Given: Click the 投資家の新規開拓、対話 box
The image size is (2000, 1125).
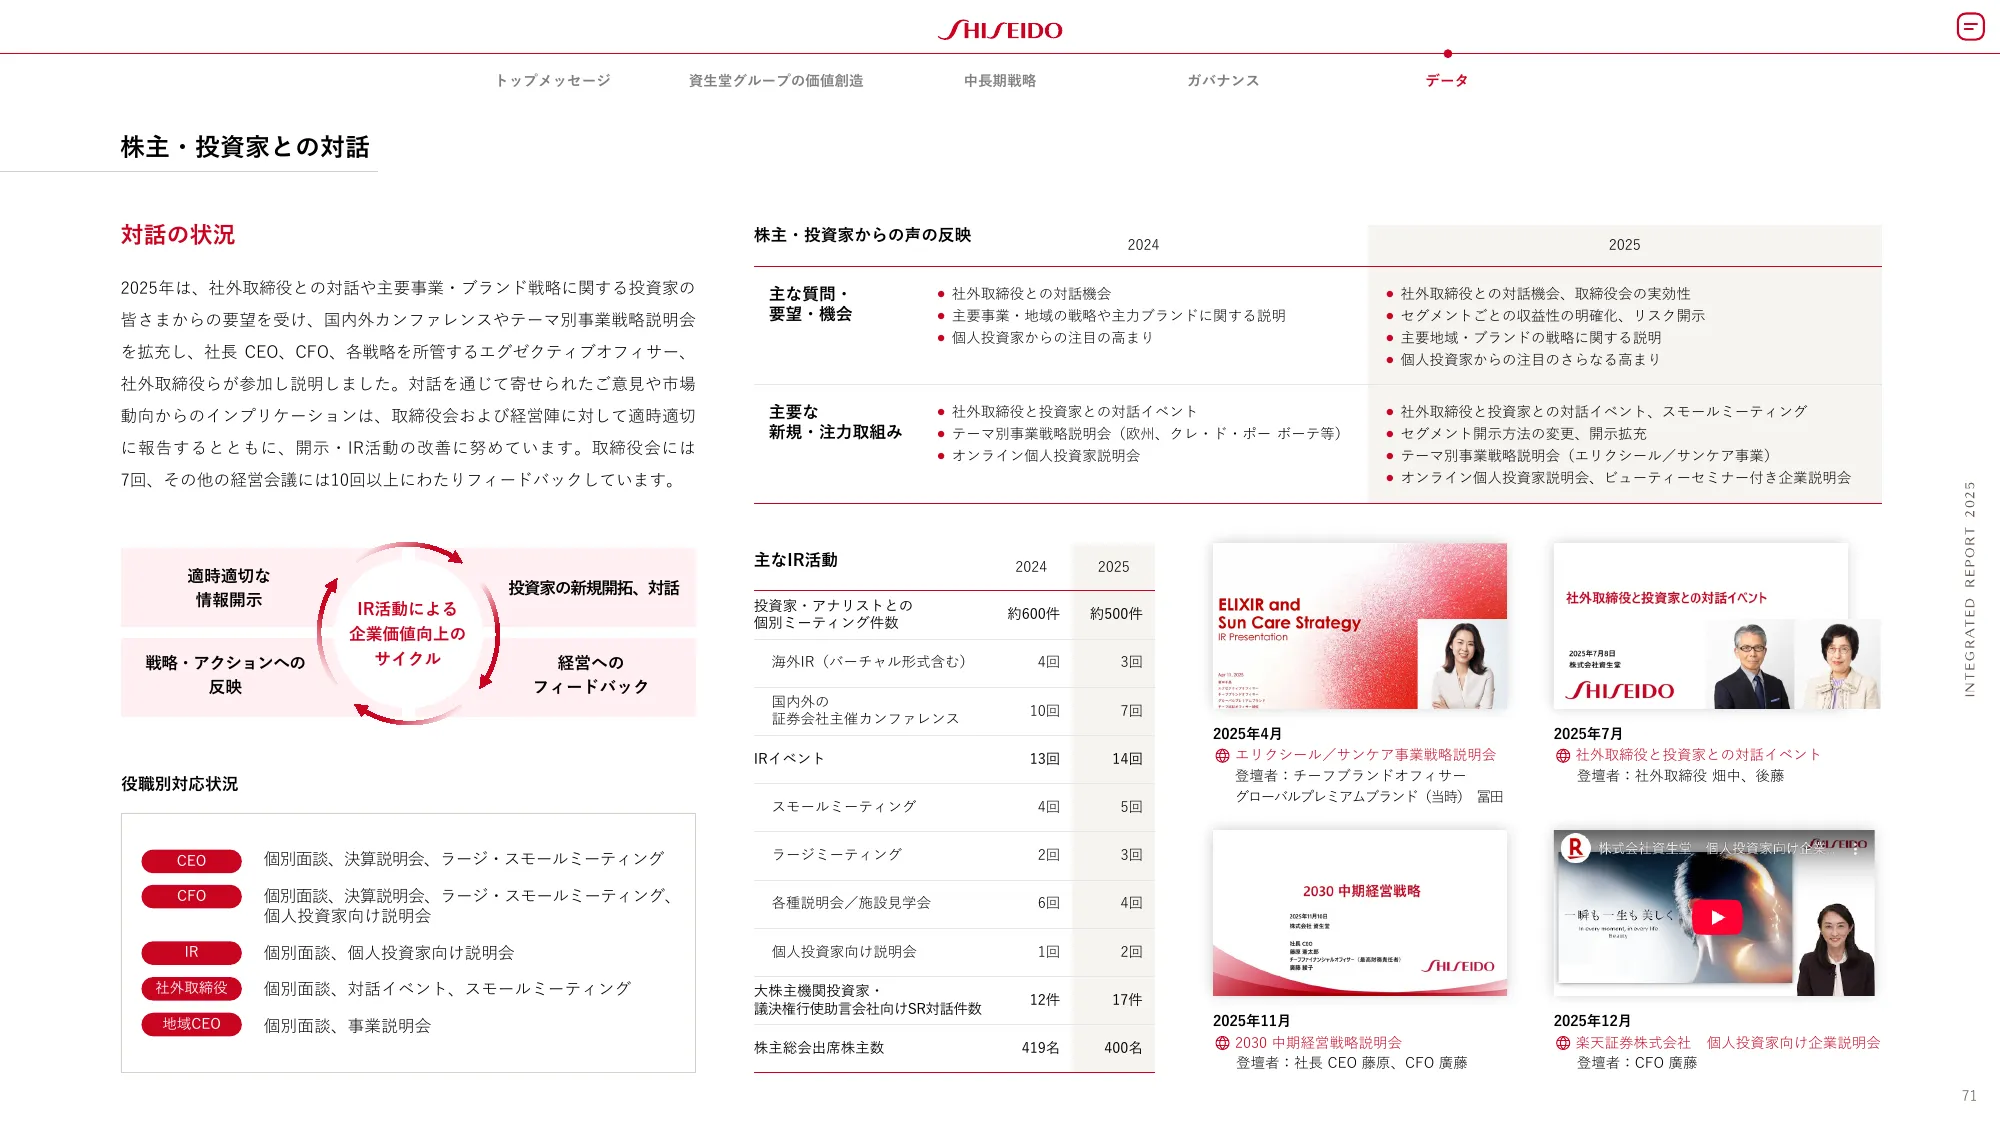Looking at the screenshot, I should click(593, 588).
